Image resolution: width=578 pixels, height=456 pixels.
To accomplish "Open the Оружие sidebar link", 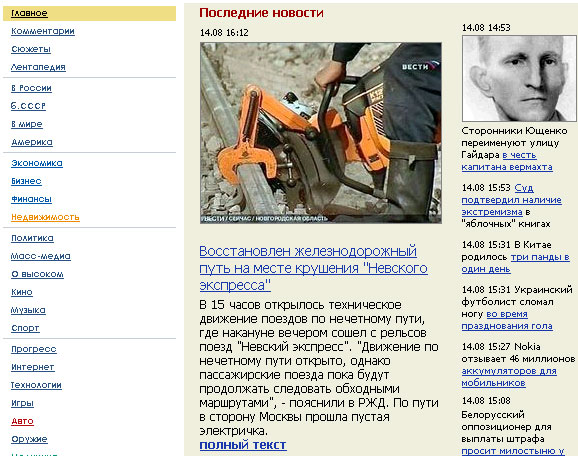I will click(x=29, y=439).
